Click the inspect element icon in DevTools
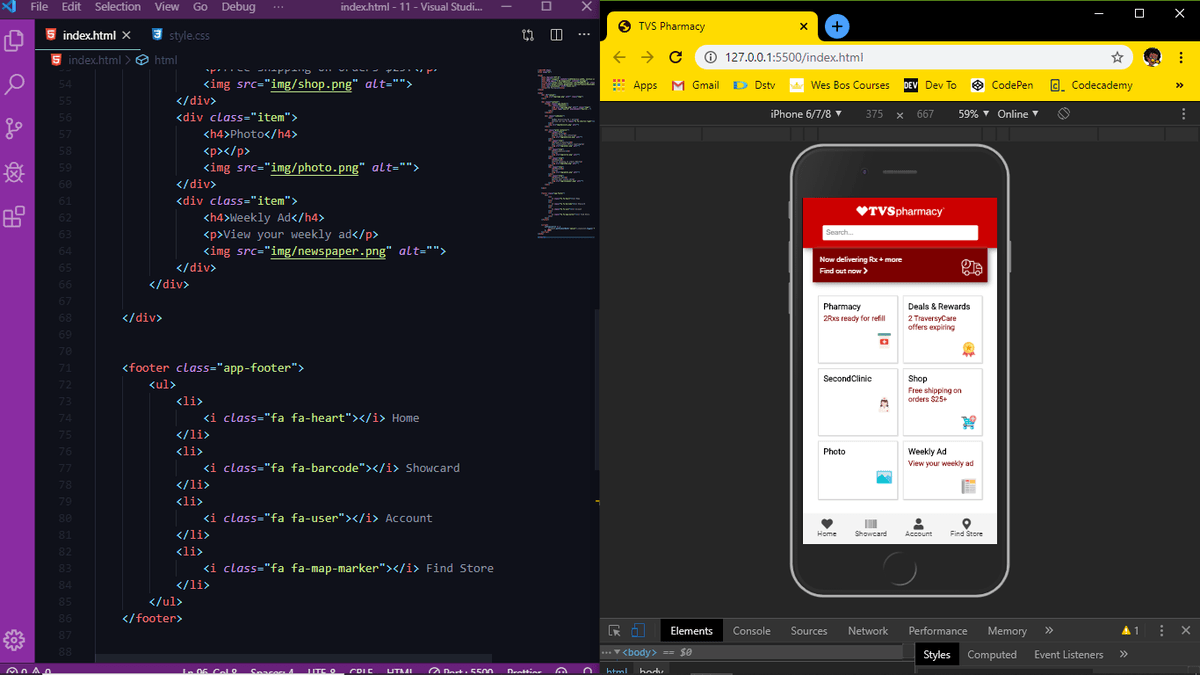This screenshot has height=675, width=1200. pos(615,630)
